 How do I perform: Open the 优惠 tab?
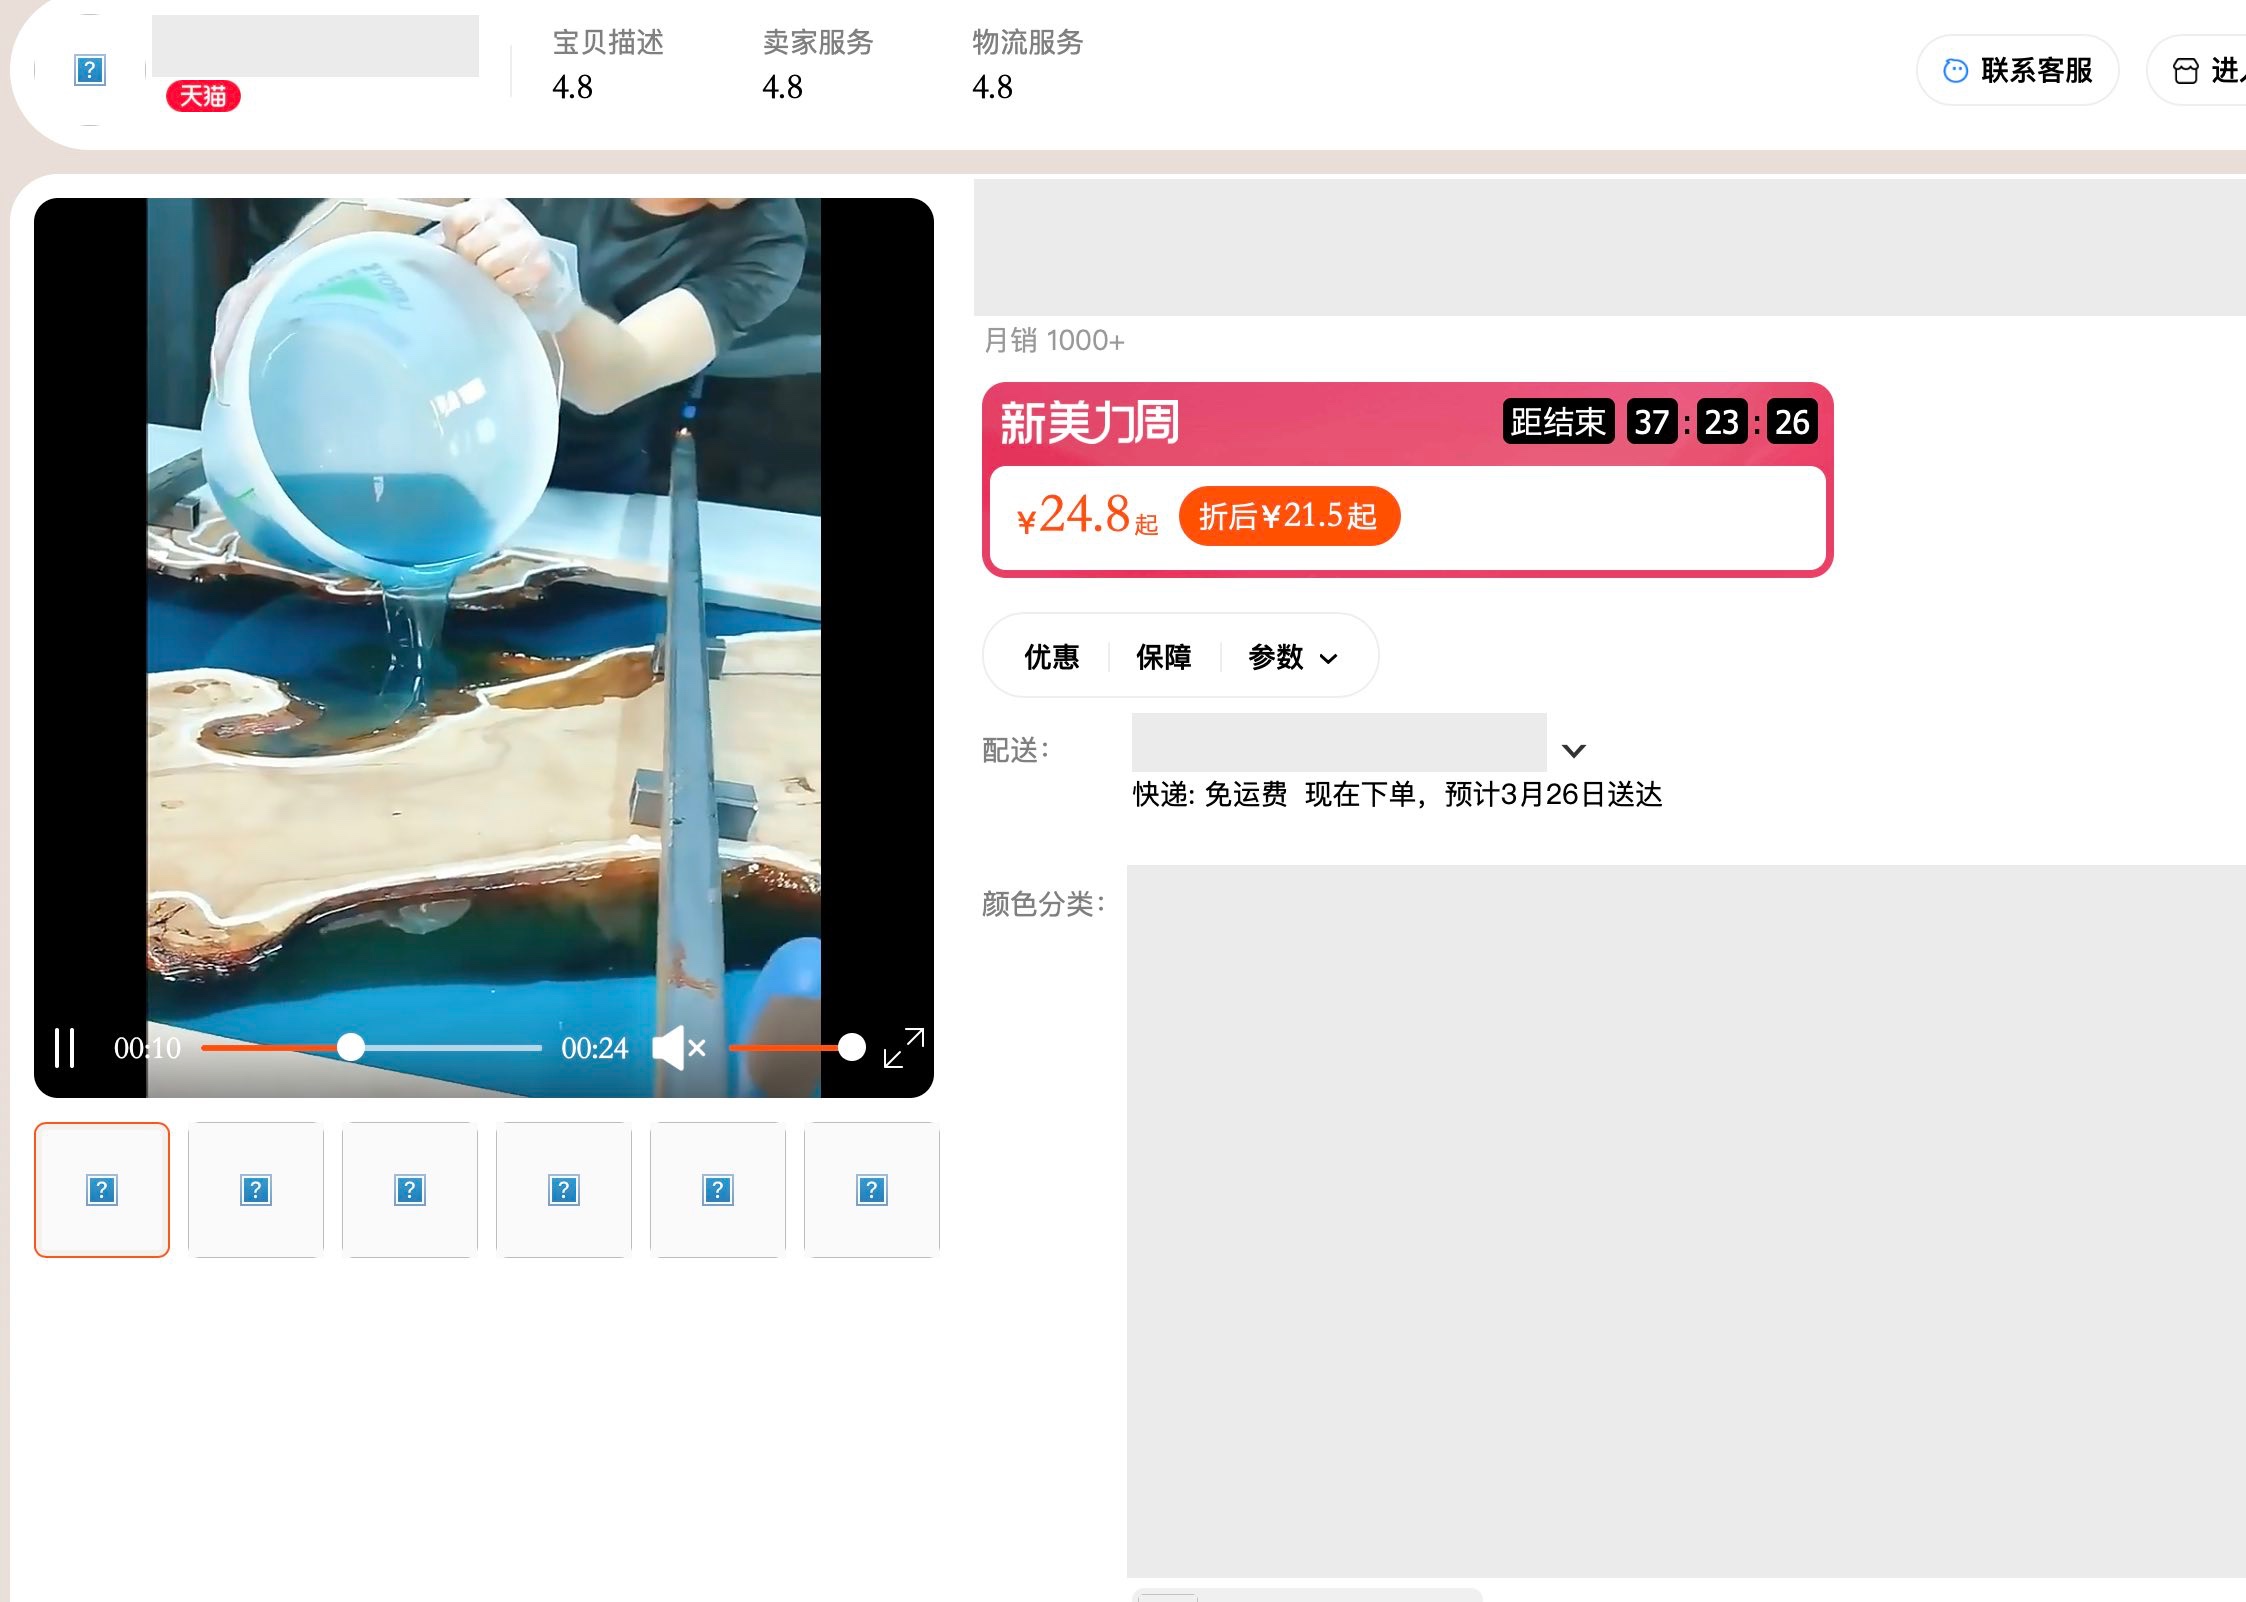point(1051,657)
